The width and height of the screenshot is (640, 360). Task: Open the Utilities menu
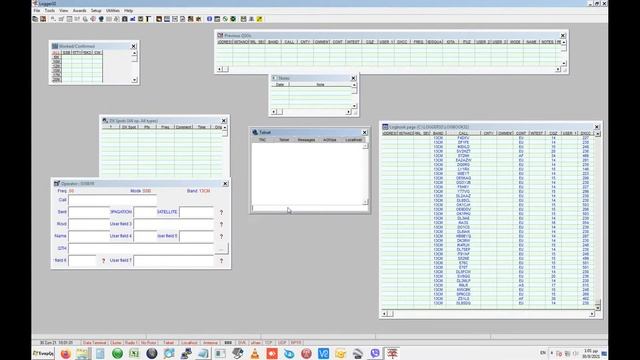113,11
